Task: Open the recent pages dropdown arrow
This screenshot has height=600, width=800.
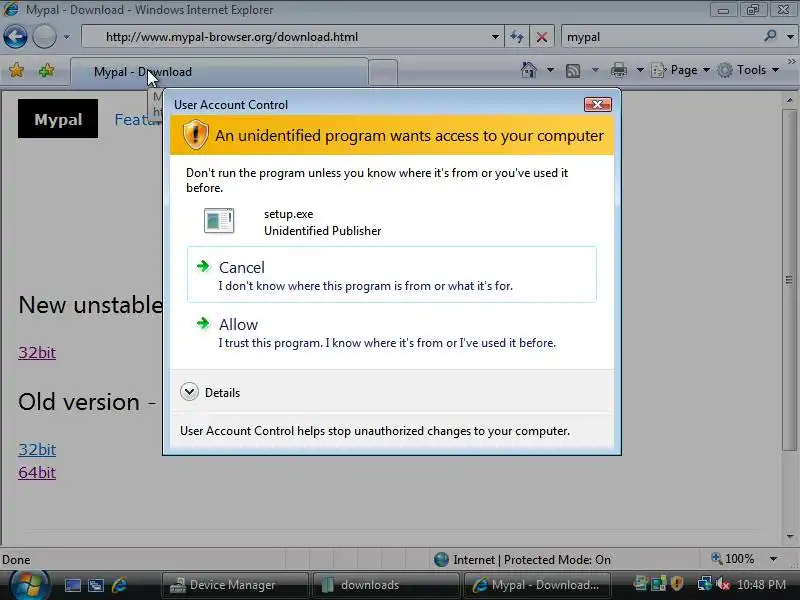Action: [x=66, y=37]
